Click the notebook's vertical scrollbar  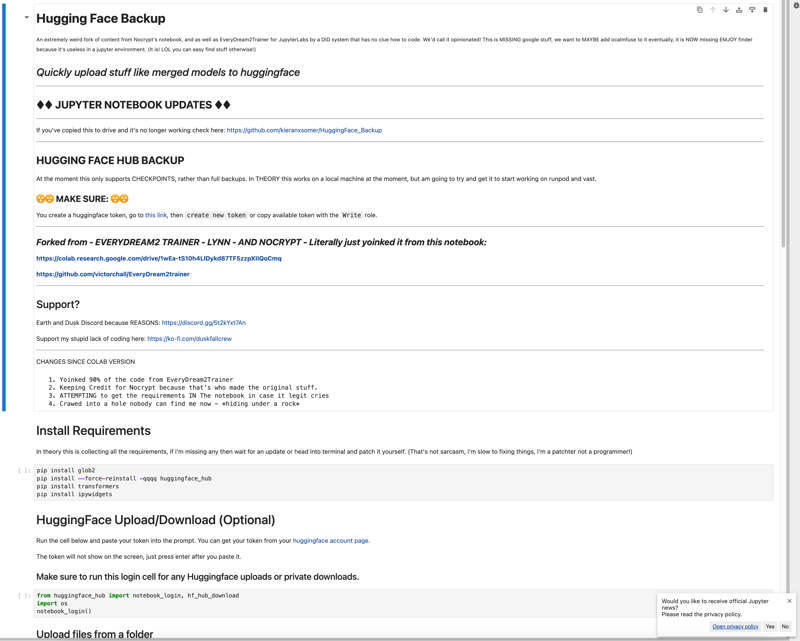click(x=784, y=122)
